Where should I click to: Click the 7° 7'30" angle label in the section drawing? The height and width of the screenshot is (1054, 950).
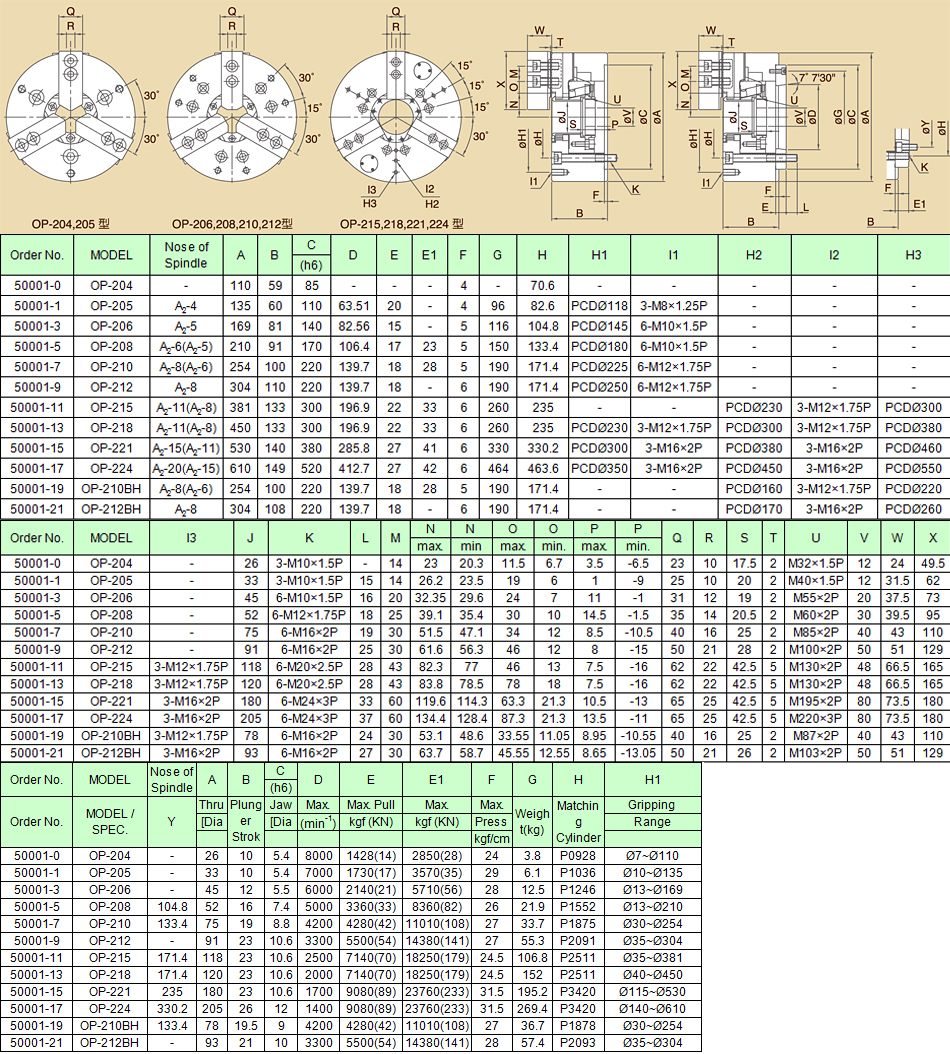point(817,78)
